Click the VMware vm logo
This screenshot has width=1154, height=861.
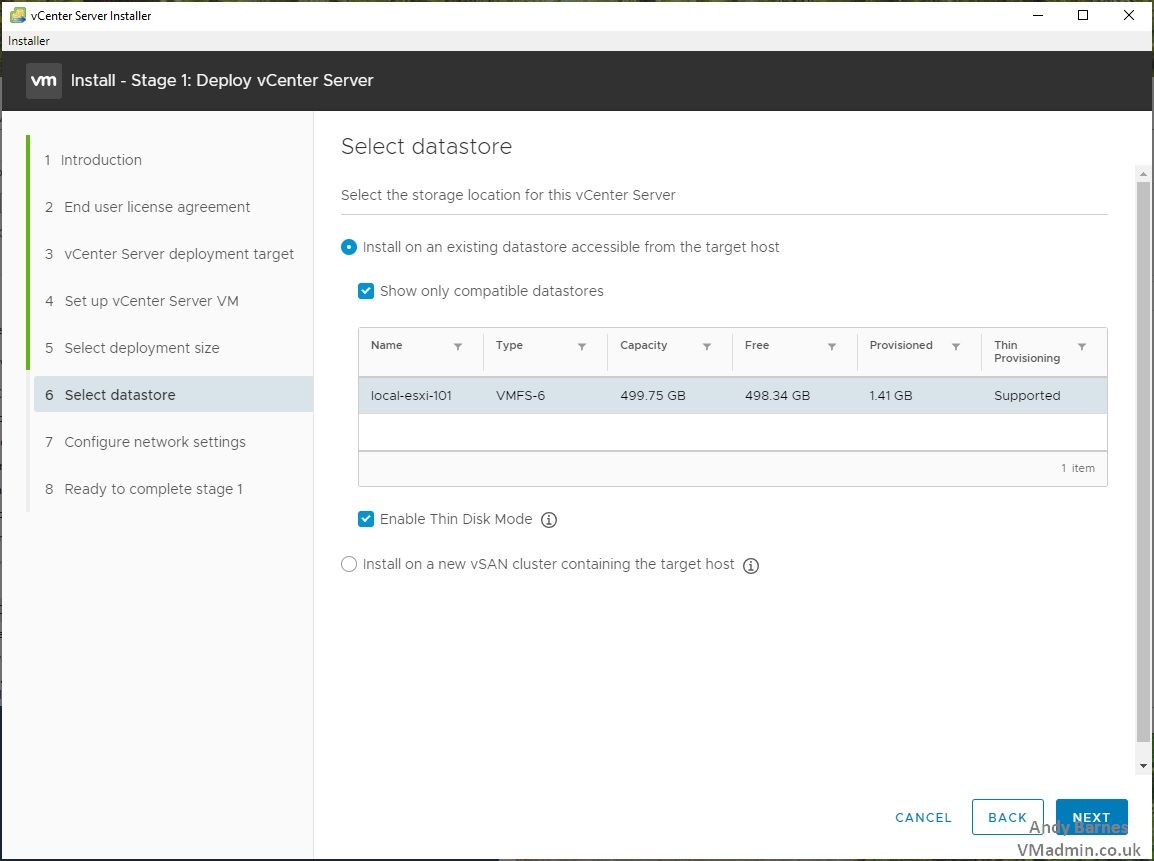[x=44, y=80]
